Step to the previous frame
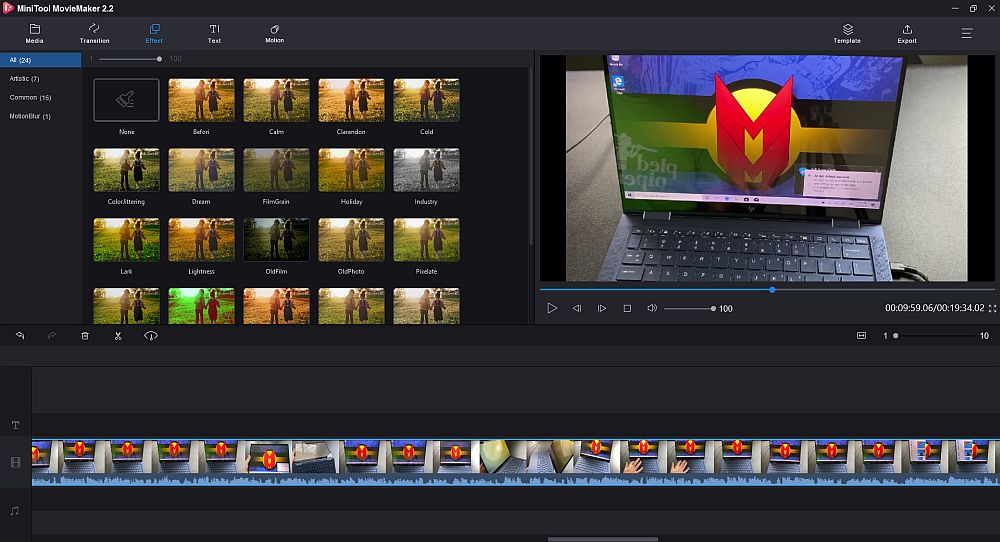This screenshot has width=1000, height=542. [577, 308]
